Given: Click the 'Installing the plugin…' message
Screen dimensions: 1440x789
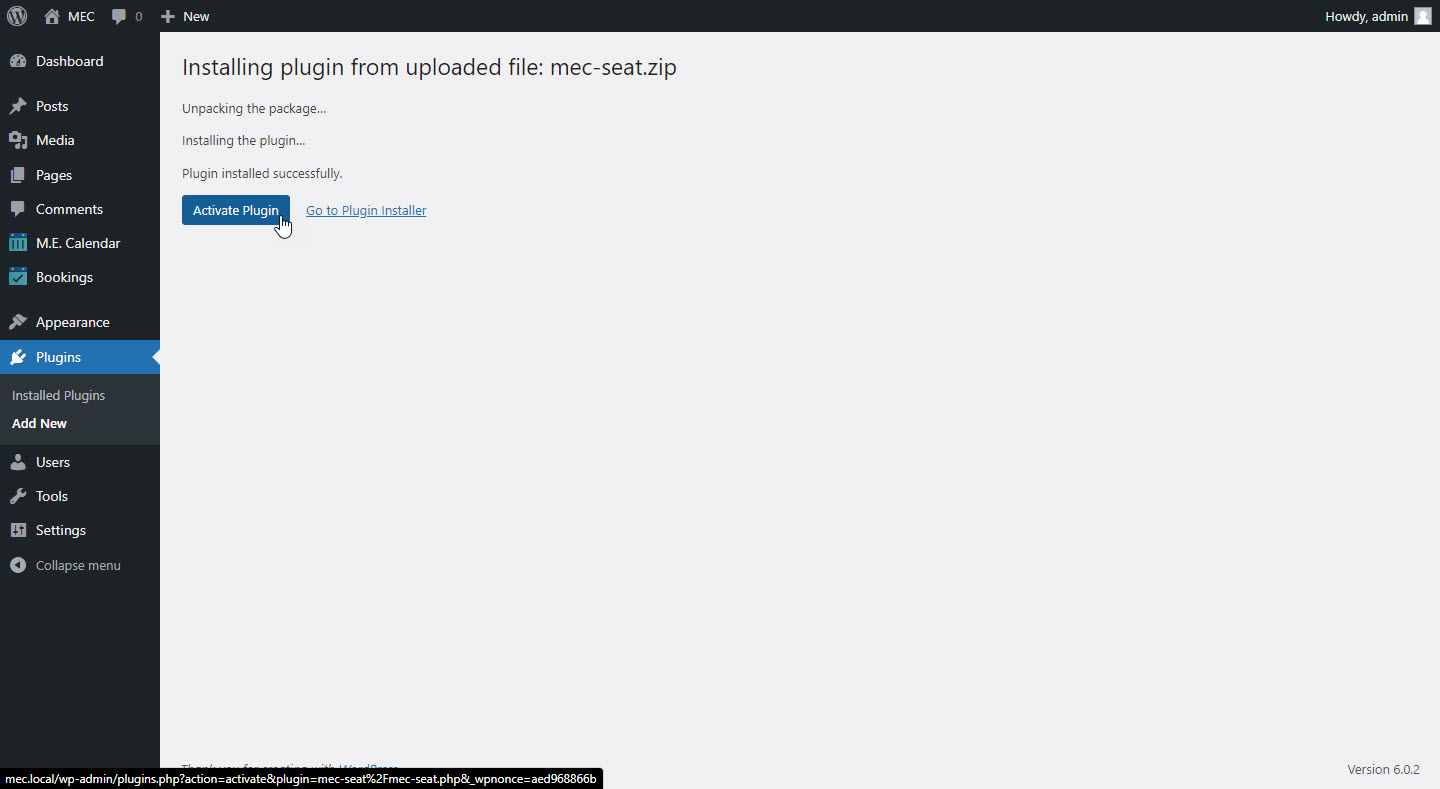Looking at the screenshot, I should tap(243, 141).
